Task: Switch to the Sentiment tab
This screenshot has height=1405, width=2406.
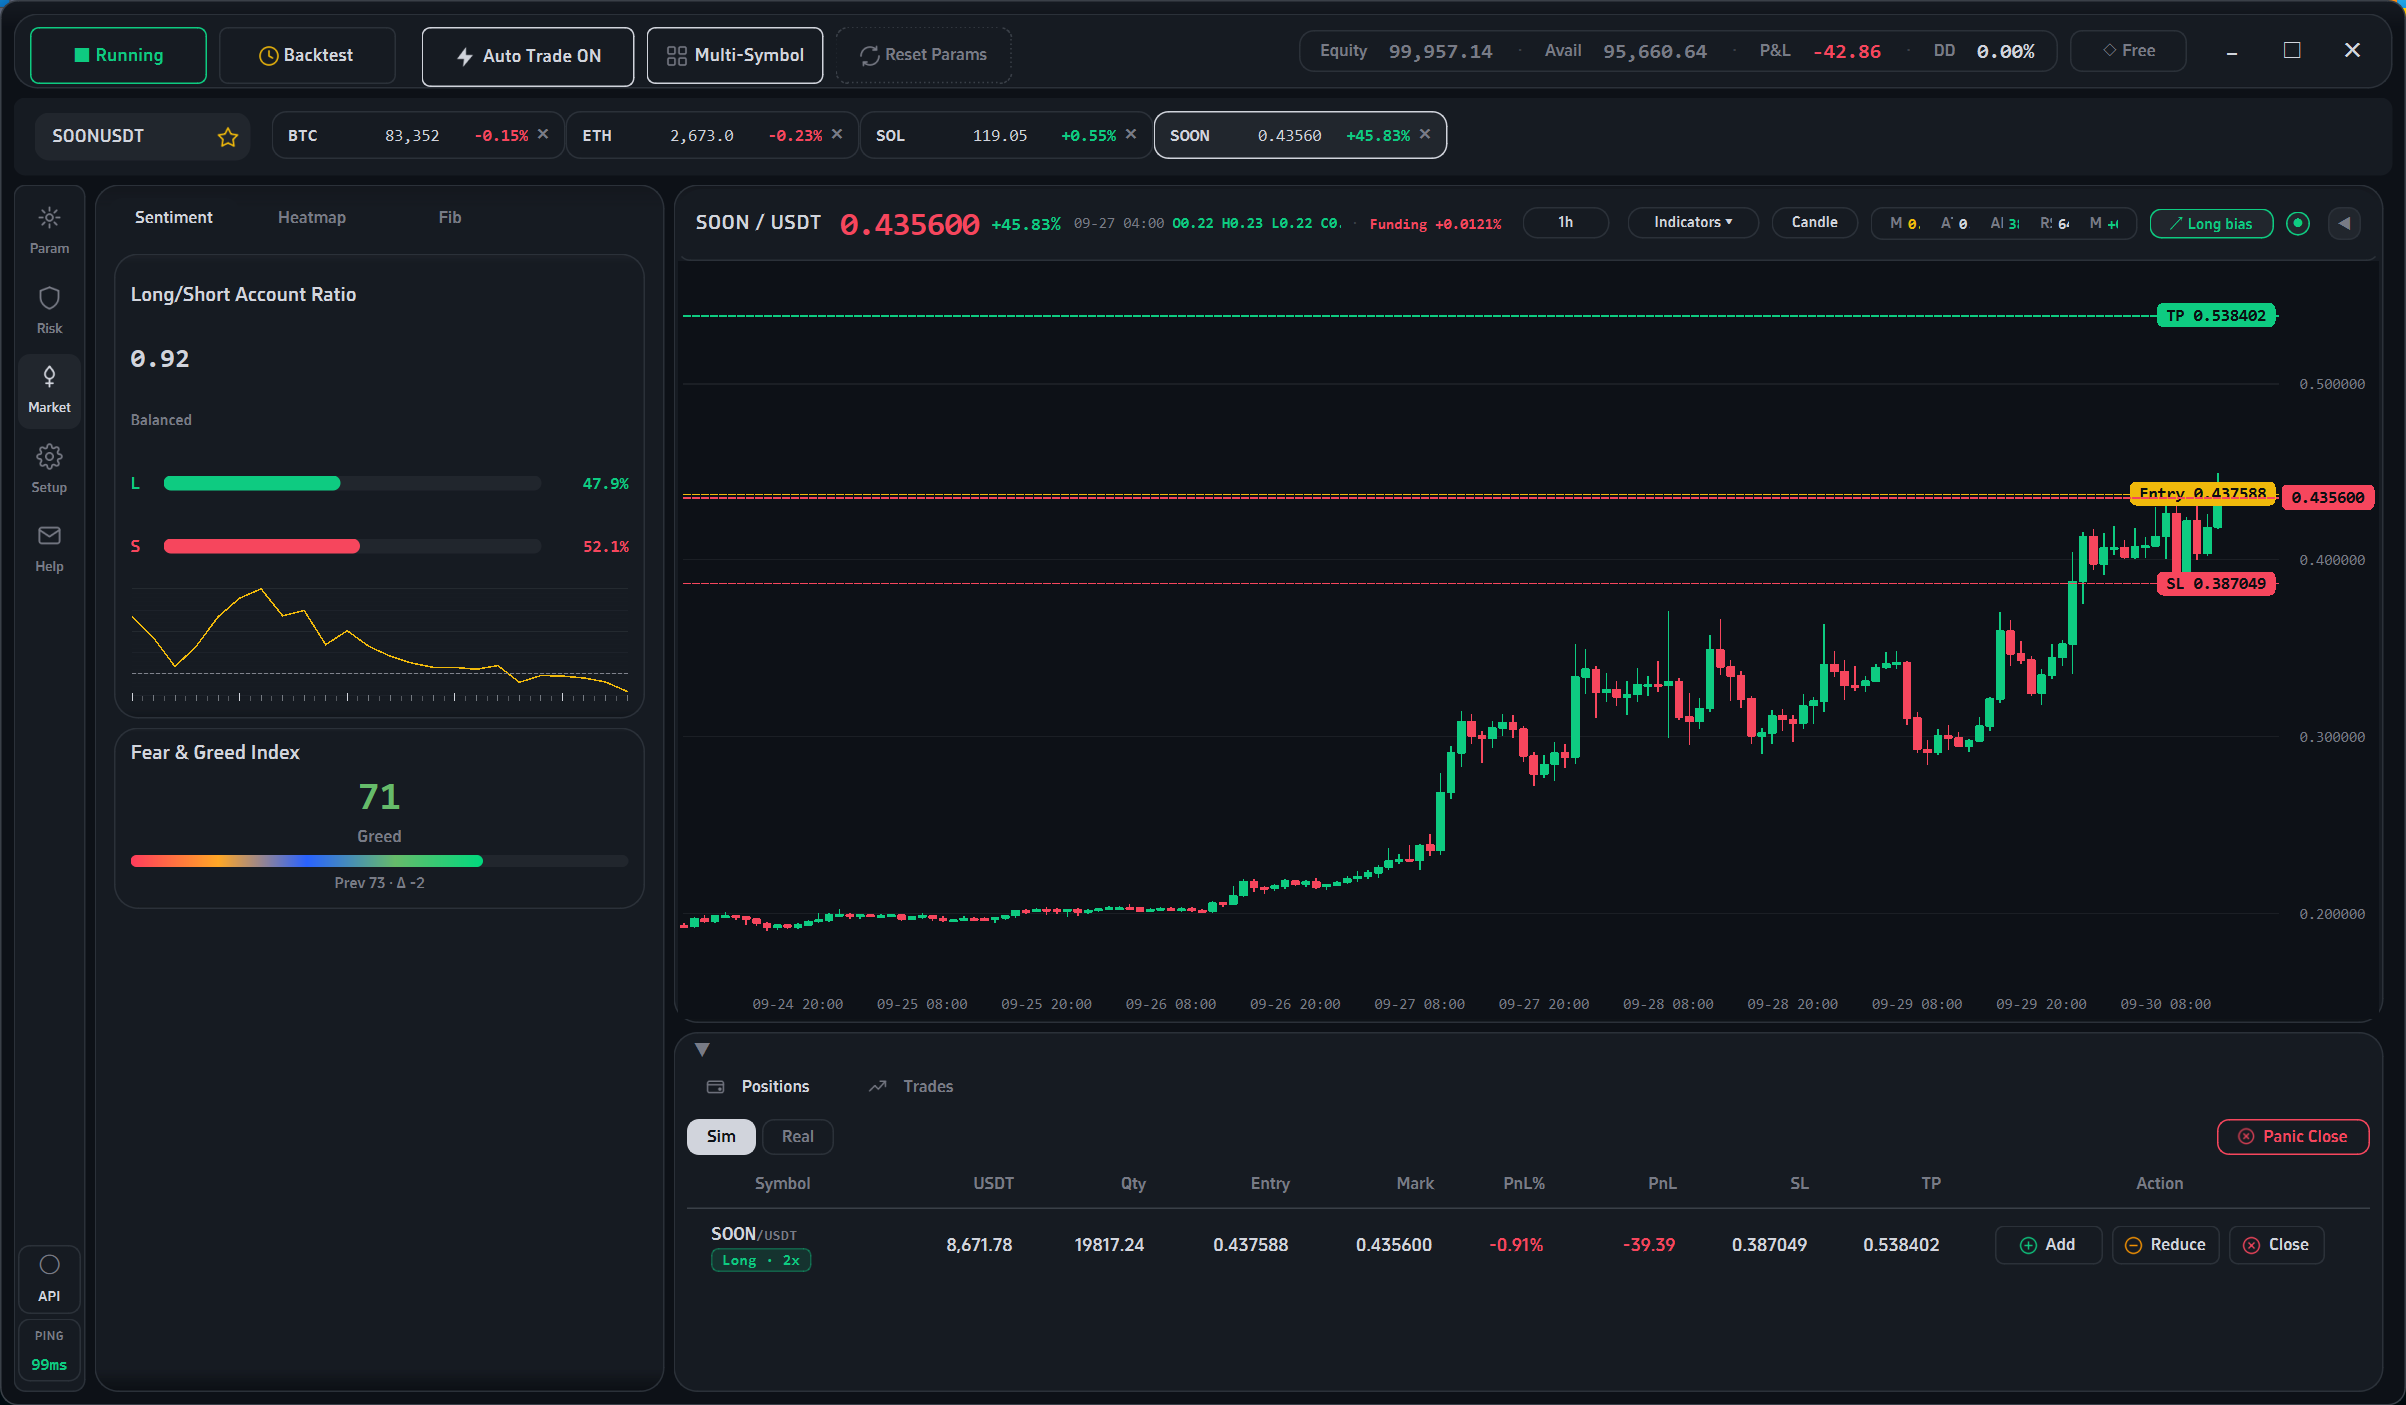Action: pyautogui.click(x=173, y=217)
